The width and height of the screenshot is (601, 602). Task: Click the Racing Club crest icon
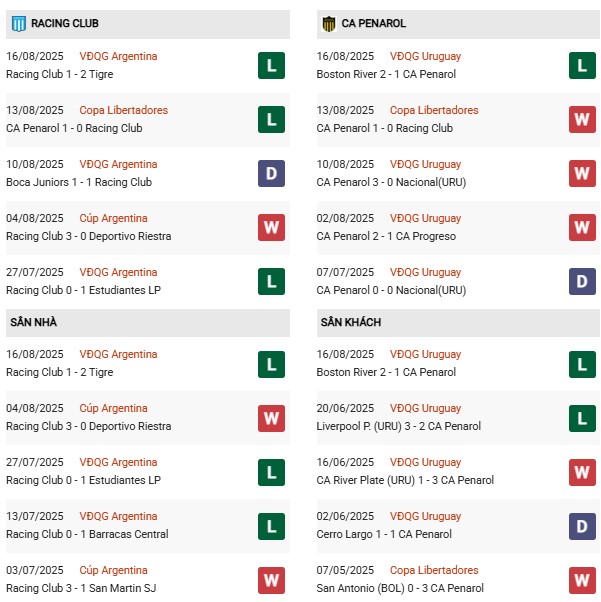coord(17,23)
